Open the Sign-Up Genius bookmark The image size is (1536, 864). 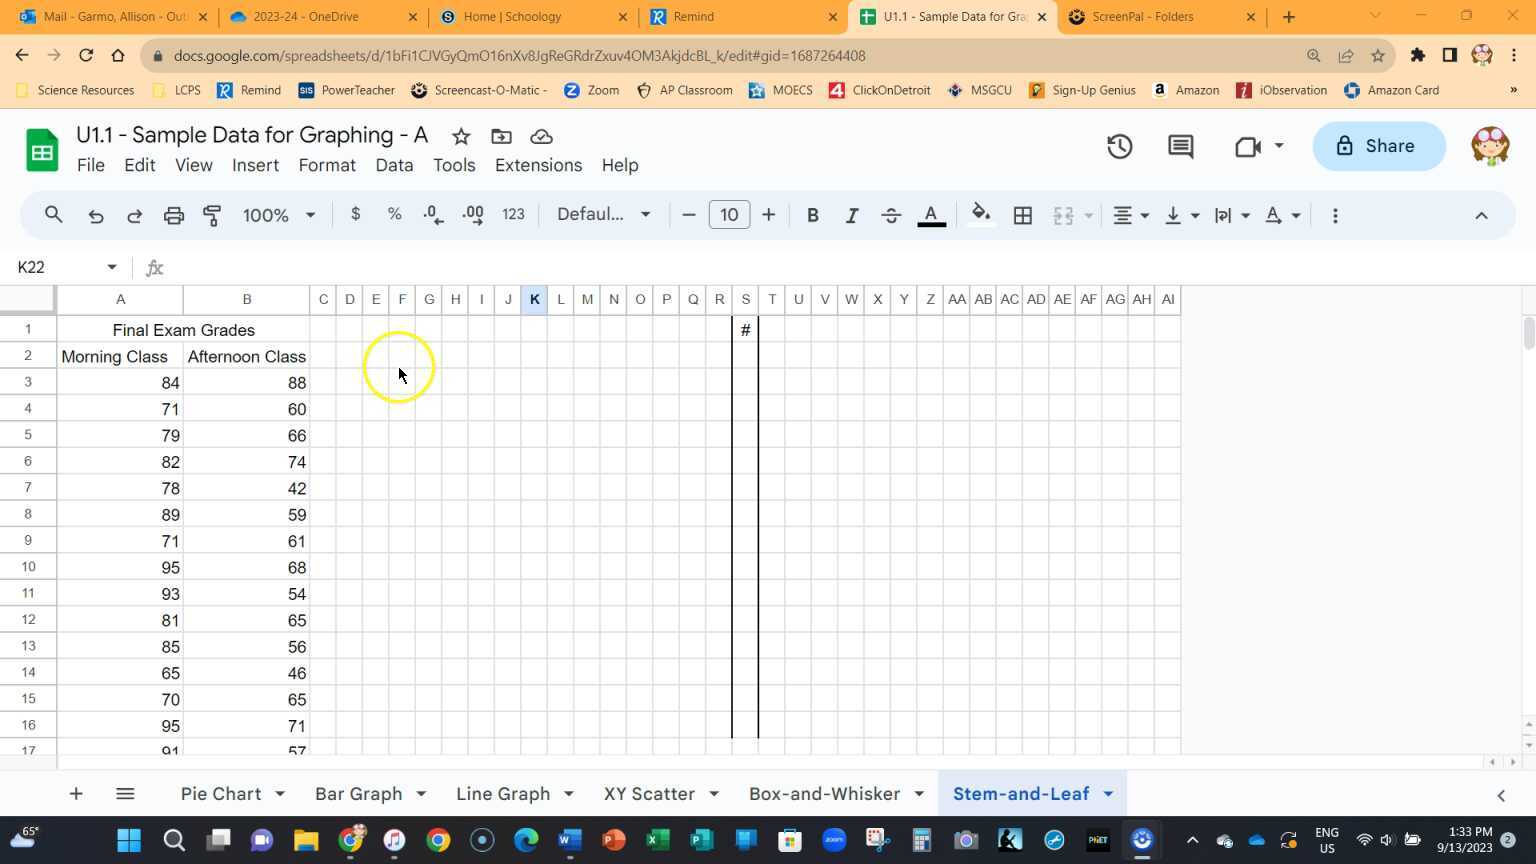(1089, 90)
